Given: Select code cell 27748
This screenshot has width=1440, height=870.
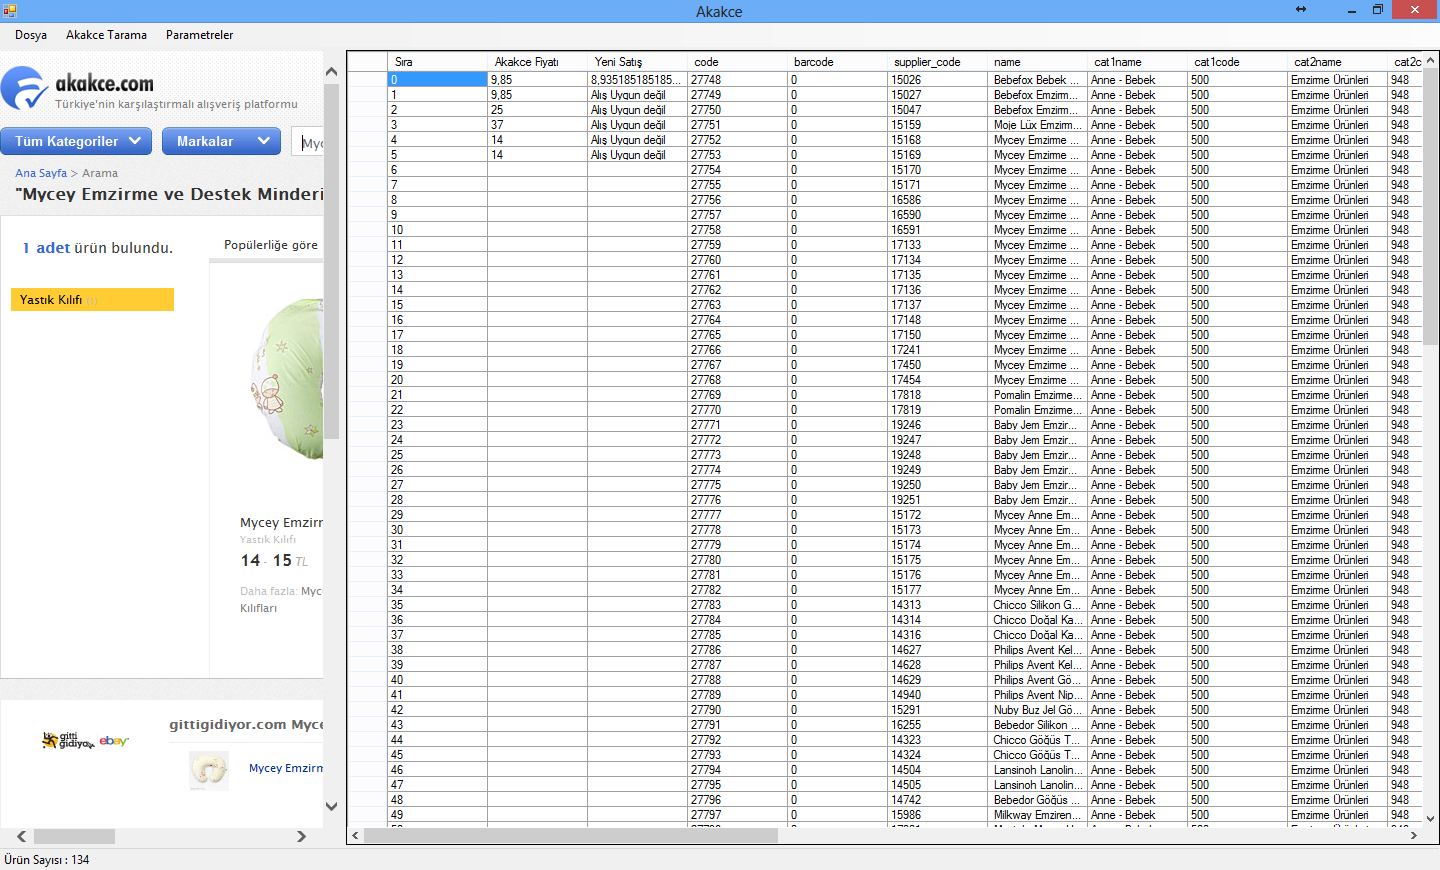Looking at the screenshot, I should click(738, 80).
